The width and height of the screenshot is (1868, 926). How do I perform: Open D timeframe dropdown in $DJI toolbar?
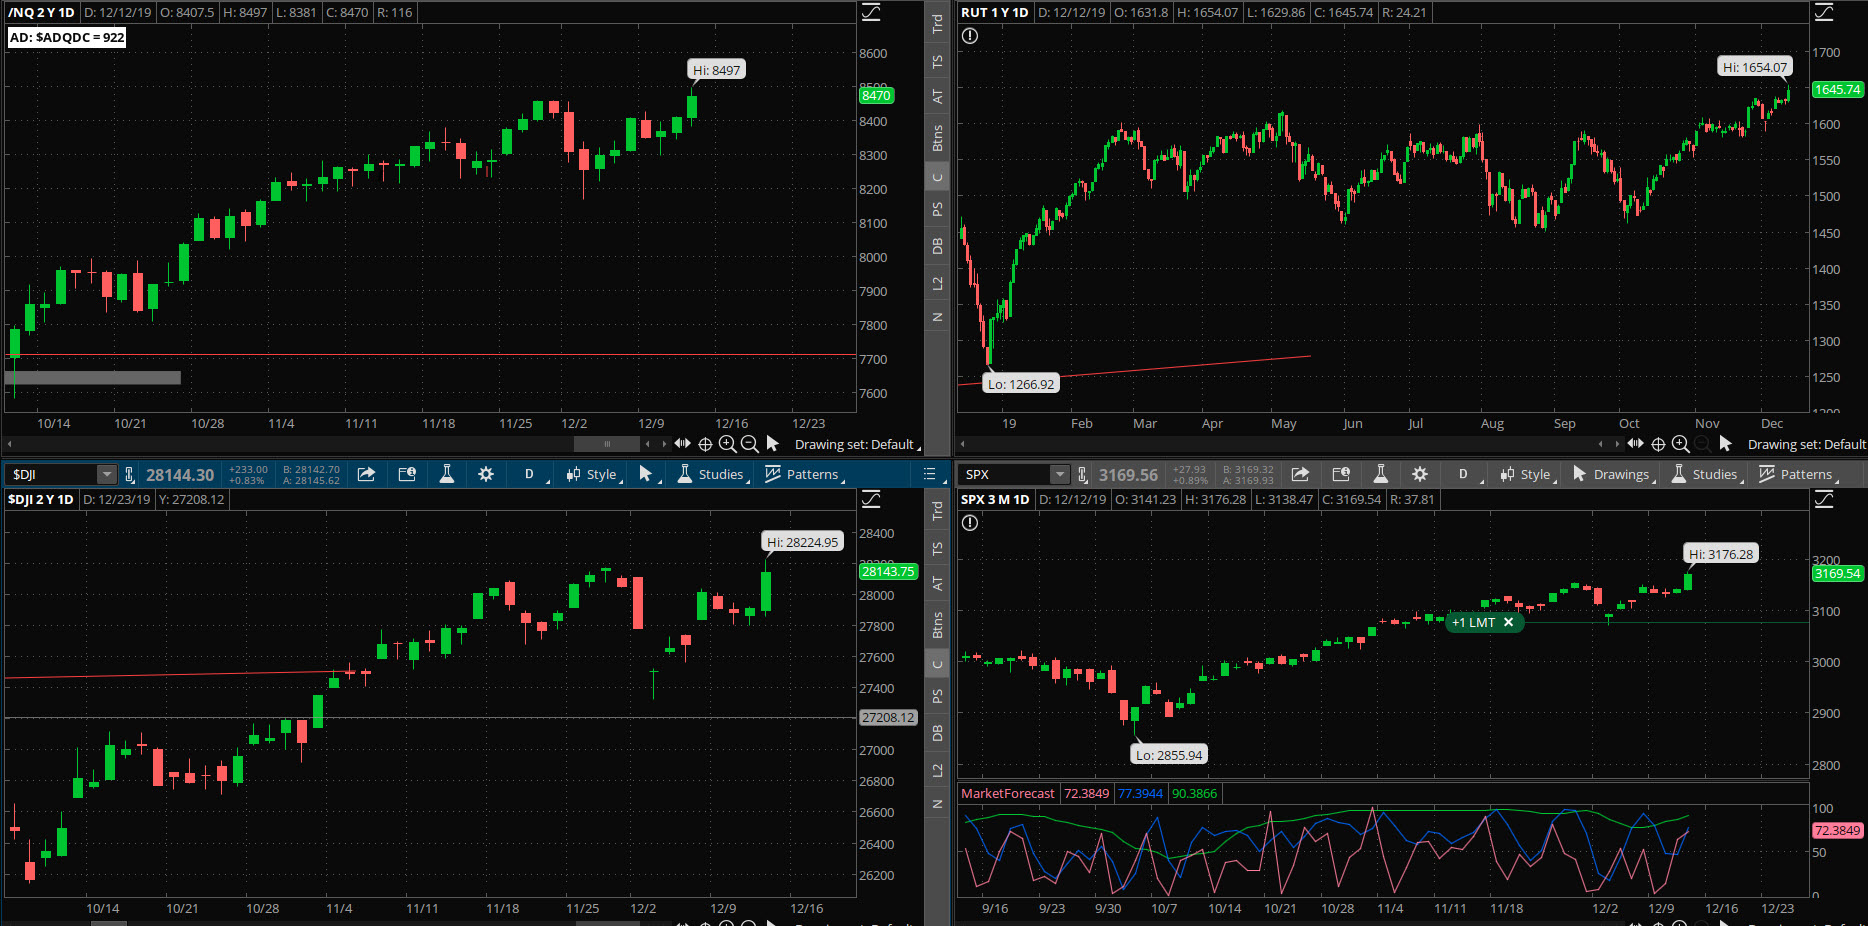click(530, 474)
